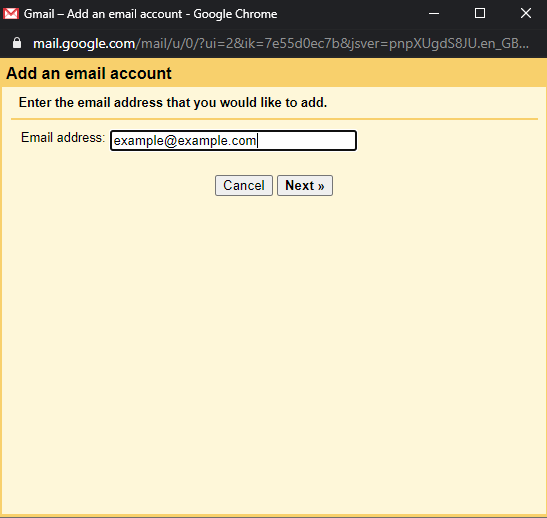Click the "Add an email account" heading
Viewport: 547px width, 518px height.
pyautogui.click(x=89, y=73)
